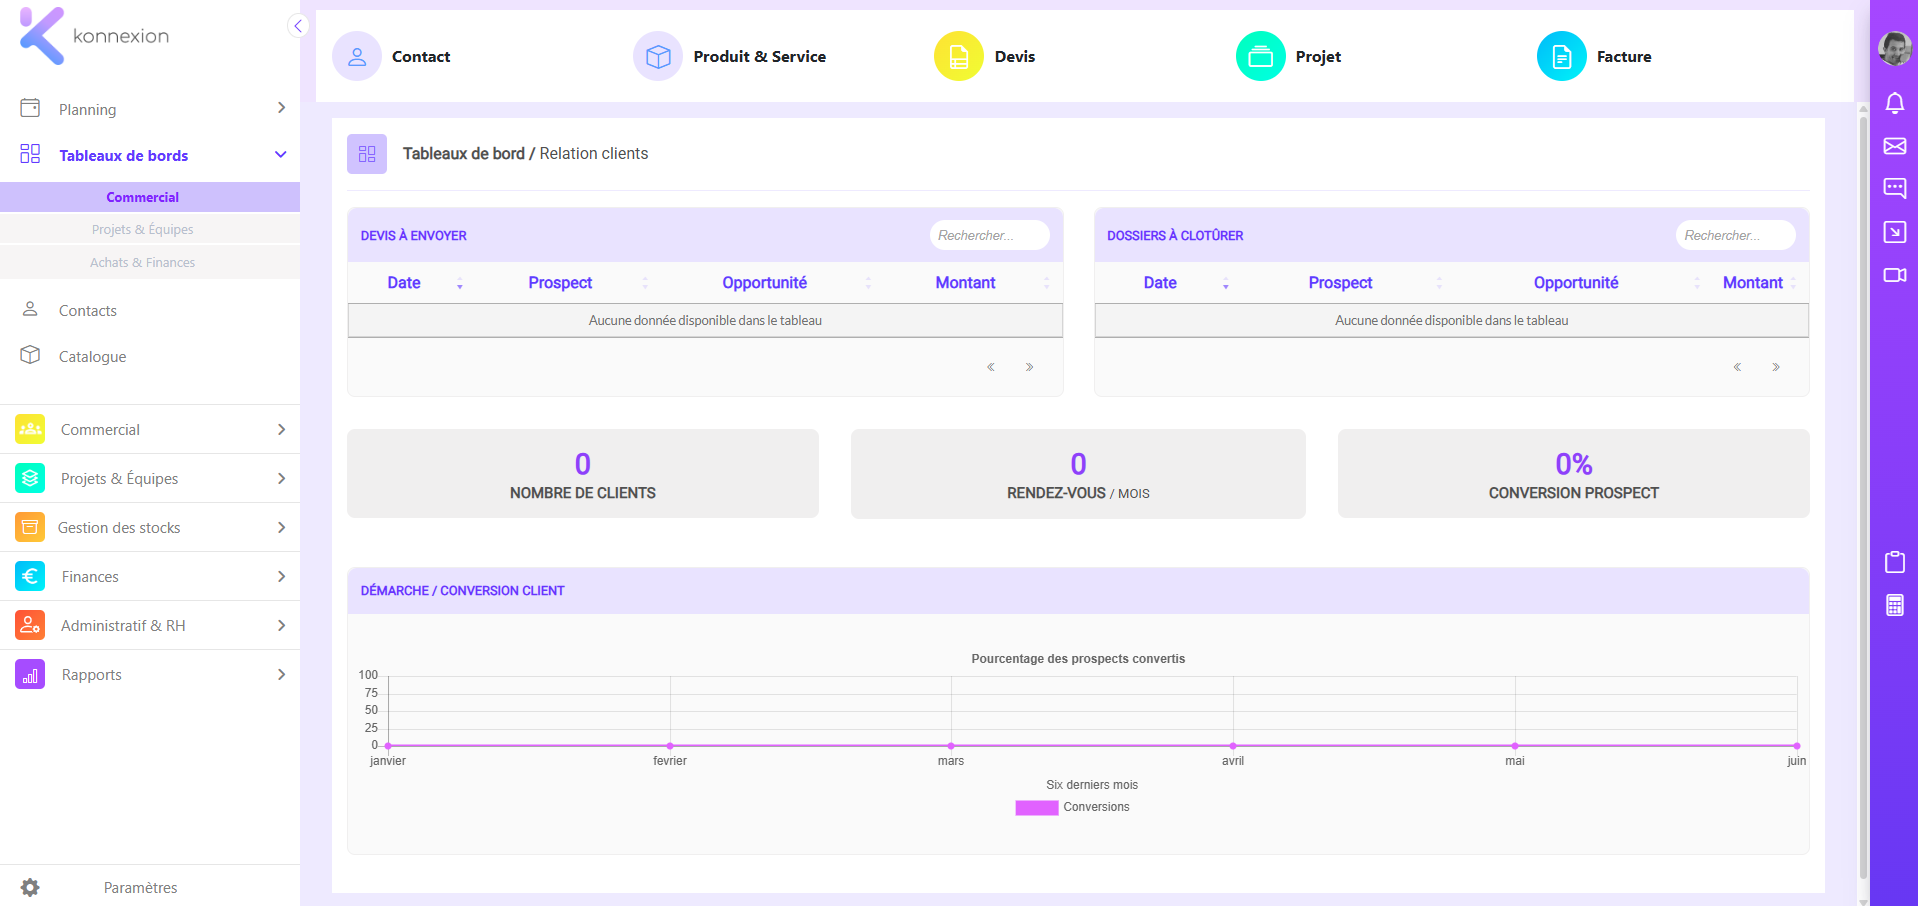Open the clipboard icon in right bar
Image resolution: width=1918 pixels, height=906 pixels.
[x=1894, y=562]
